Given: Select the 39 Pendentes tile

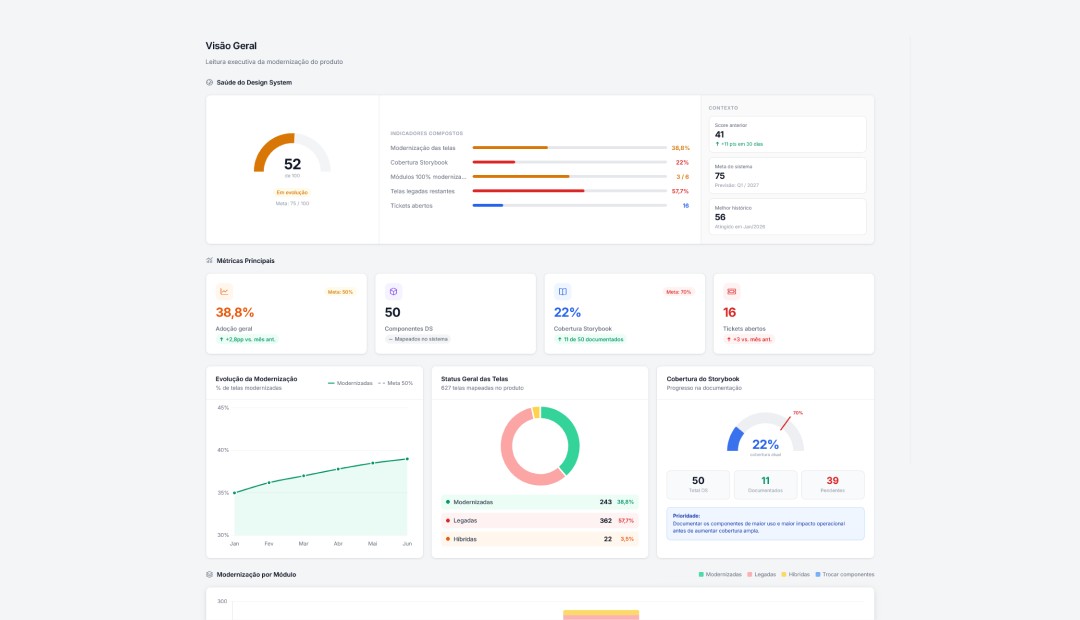Looking at the screenshot, I should click(832, 485).
